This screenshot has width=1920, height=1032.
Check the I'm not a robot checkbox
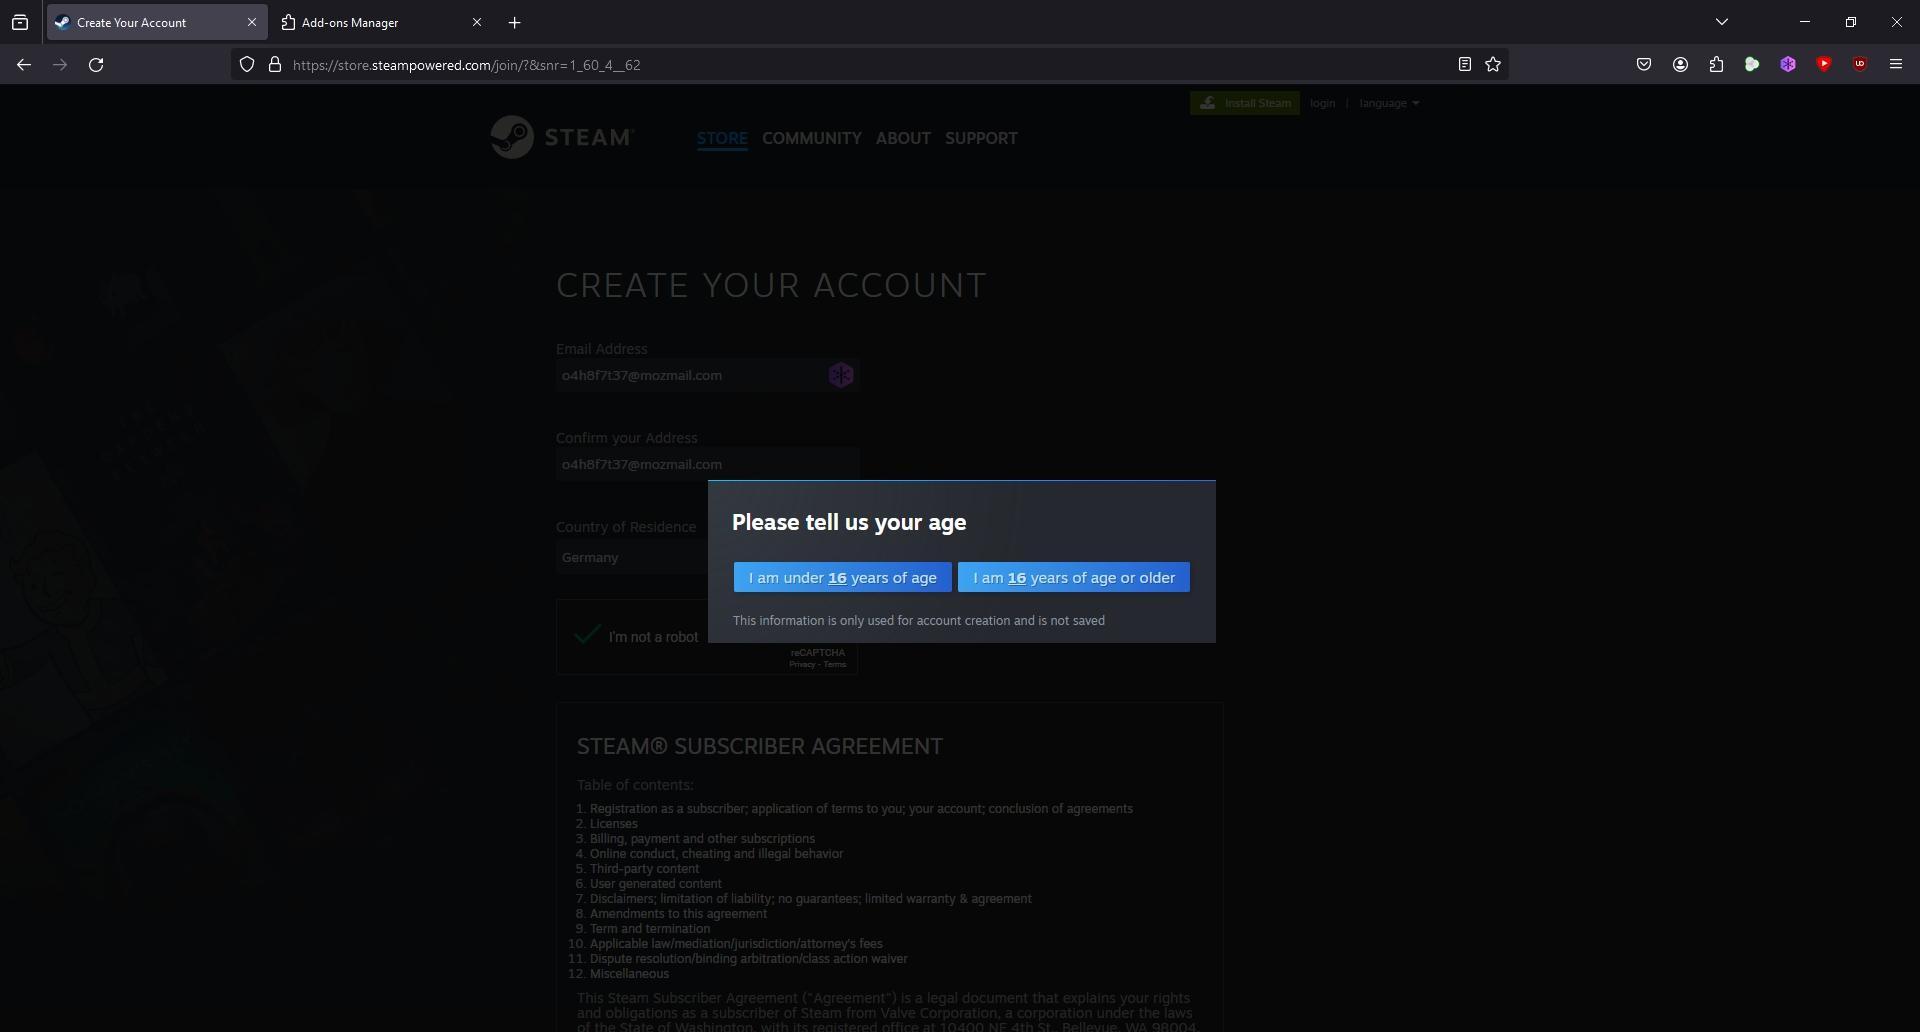tap(588, 636)
